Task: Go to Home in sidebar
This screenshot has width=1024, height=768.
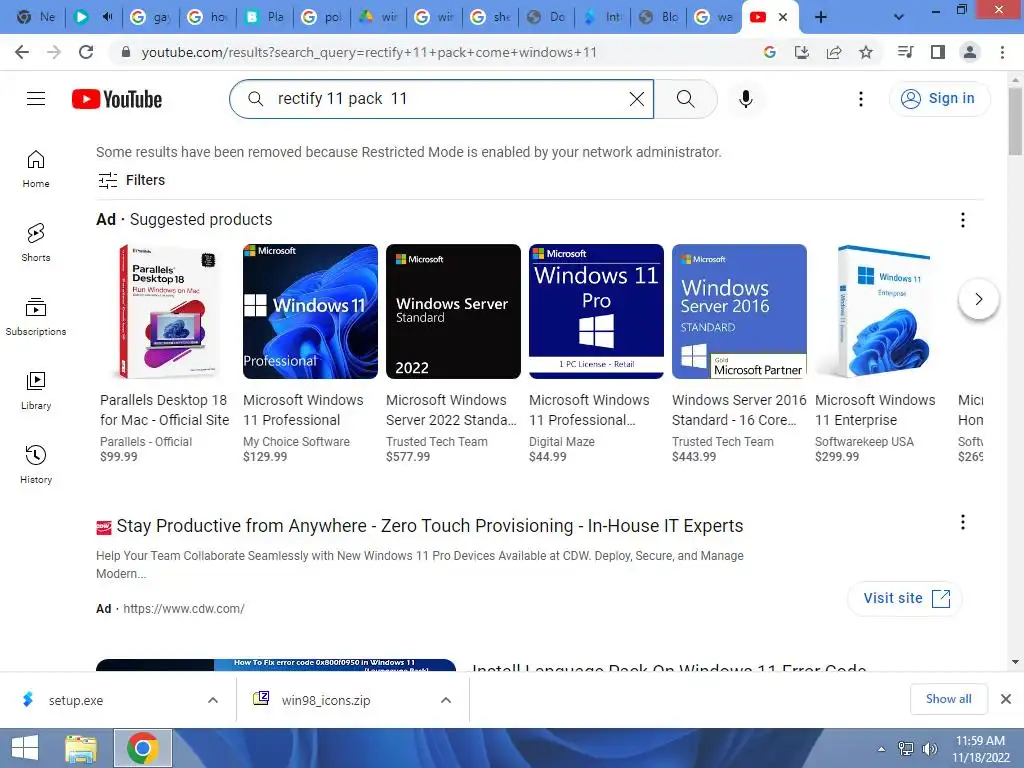Action: (36, 169)
